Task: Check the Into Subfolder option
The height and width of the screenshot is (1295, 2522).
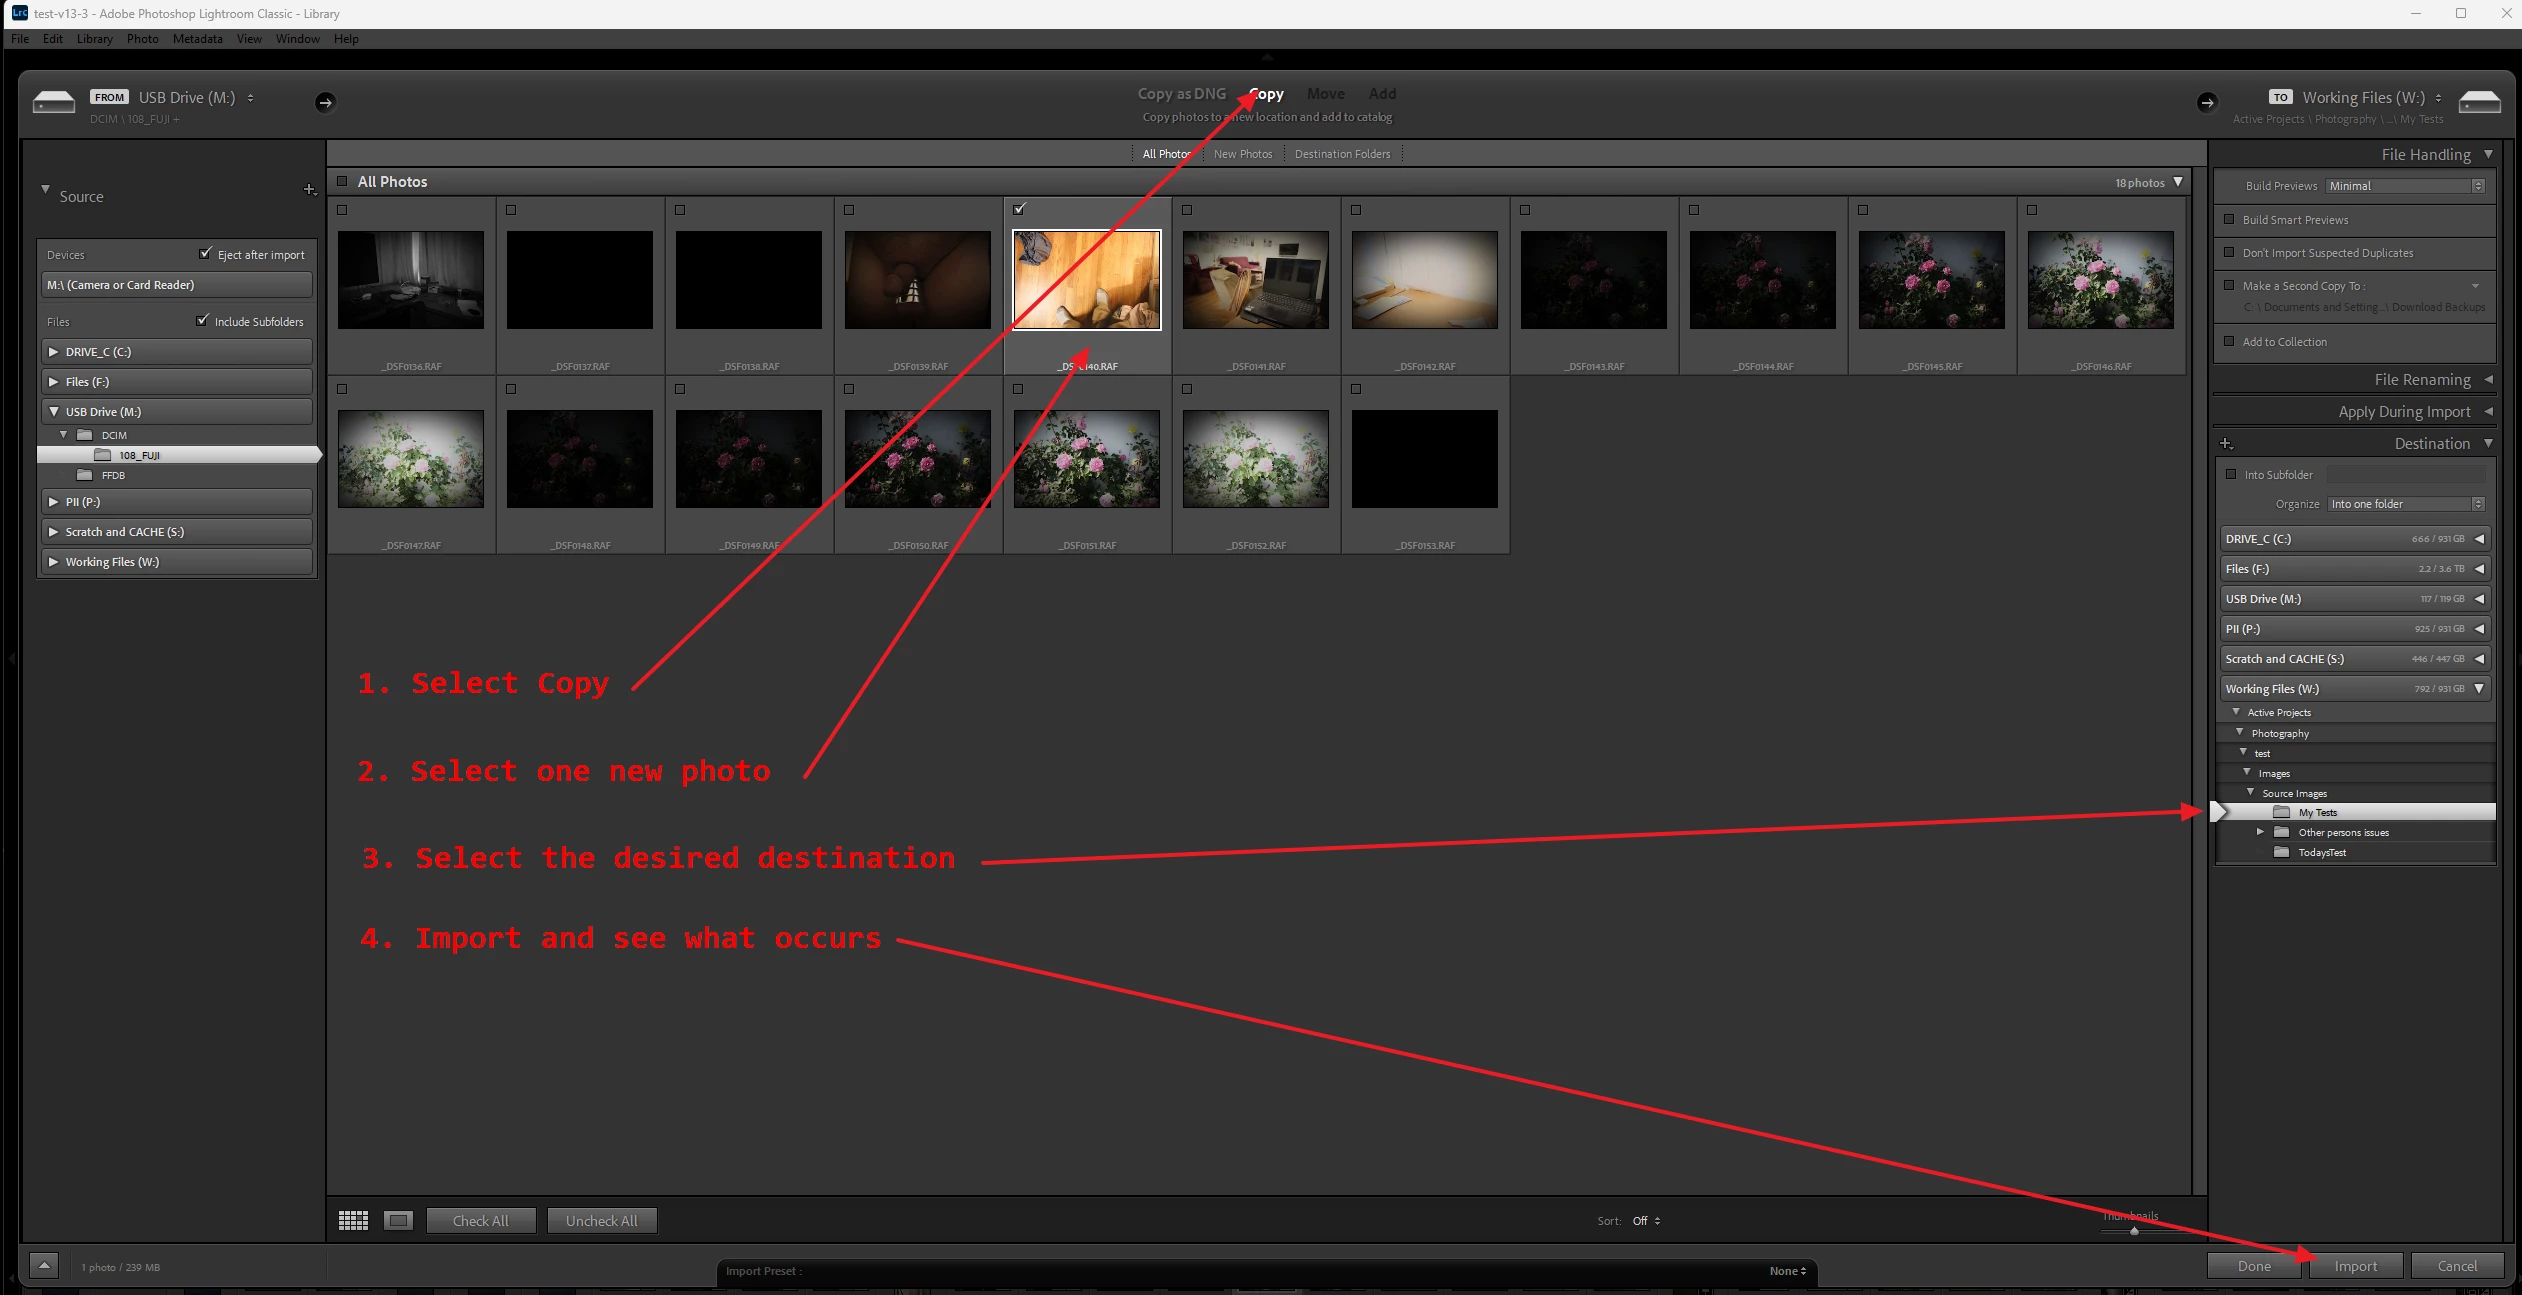Action: pos(2231,474)
